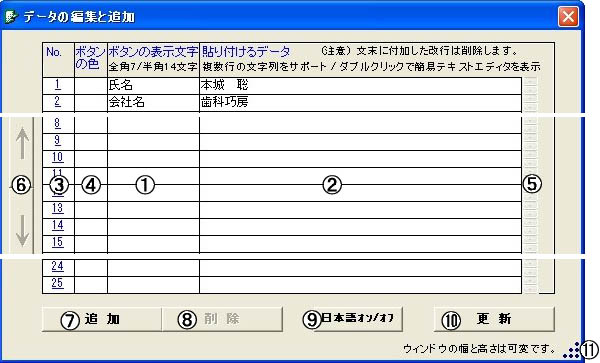
Task: Select row number 25 link
Action: 57,283
